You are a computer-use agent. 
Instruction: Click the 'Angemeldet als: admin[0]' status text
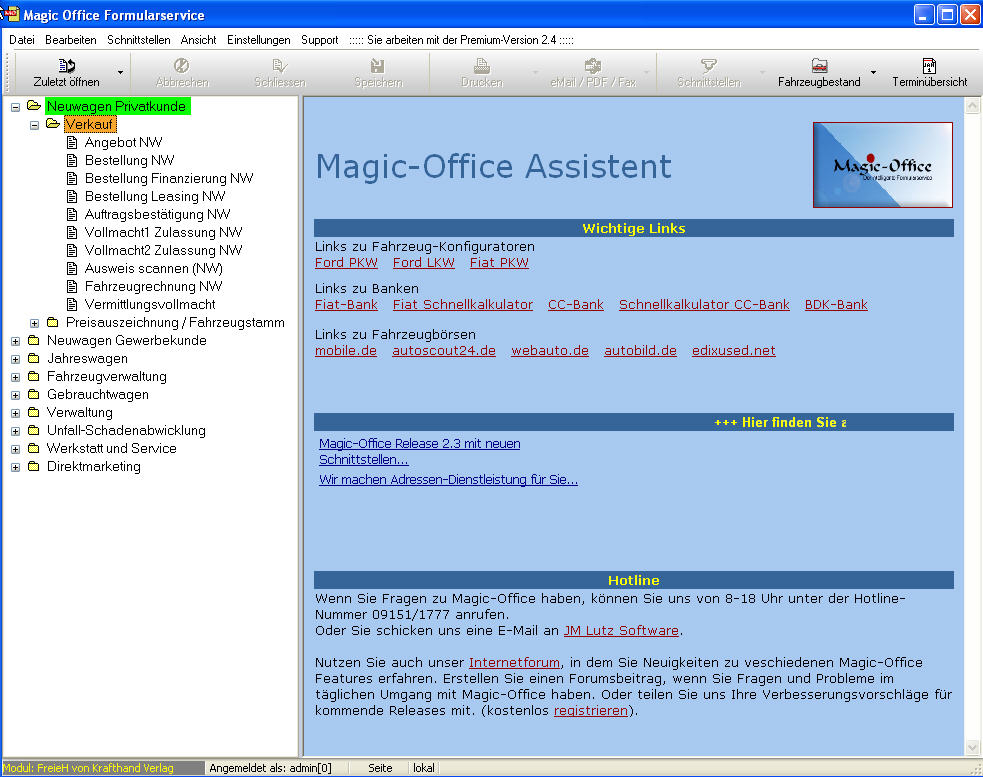click(x=270, y=768)
